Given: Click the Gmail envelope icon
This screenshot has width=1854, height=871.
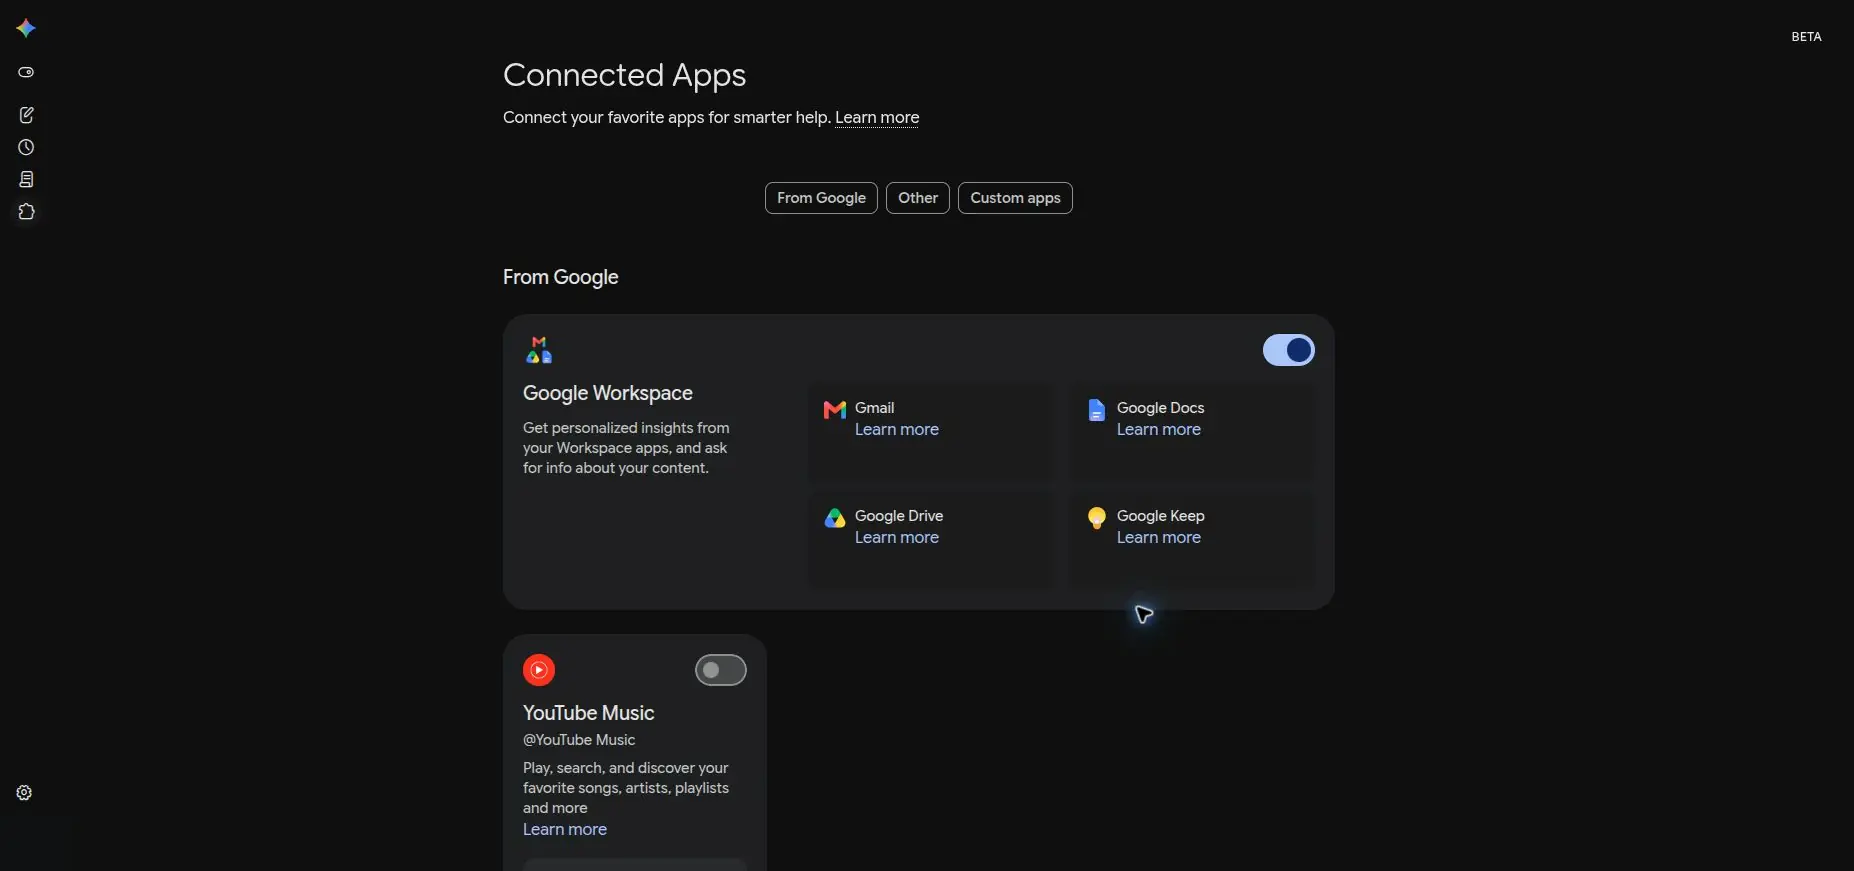Looking at the screenshot, I should click(x=835, y=410).
